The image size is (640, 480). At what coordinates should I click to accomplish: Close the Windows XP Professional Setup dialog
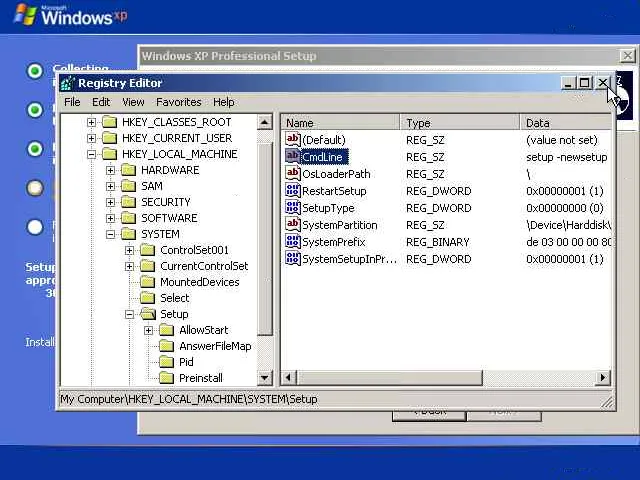(627, 56)
